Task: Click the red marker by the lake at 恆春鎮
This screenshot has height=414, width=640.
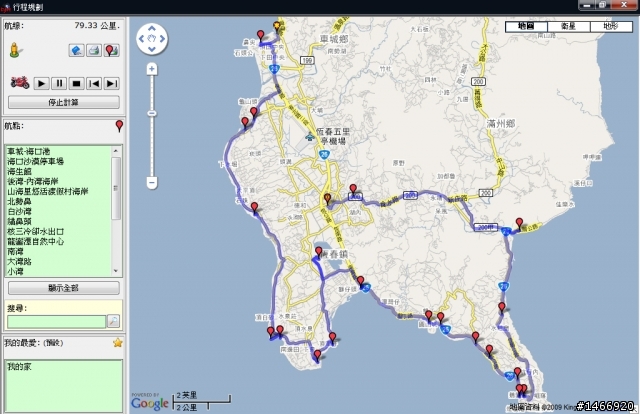Action: tap(319, 252)
